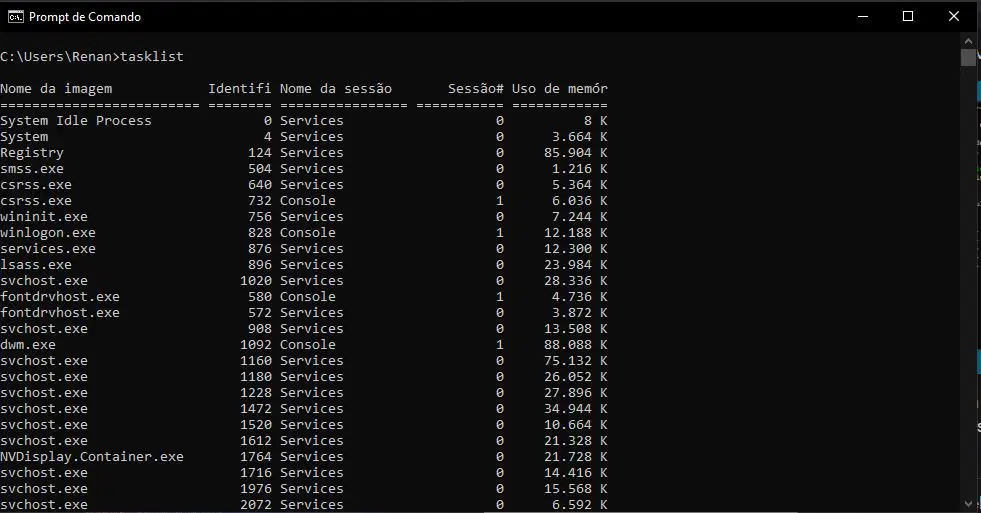This screenshot has width=981, height=513.
Task: Click csrss.exe with PID 640
Action: (x=36, y=185)
